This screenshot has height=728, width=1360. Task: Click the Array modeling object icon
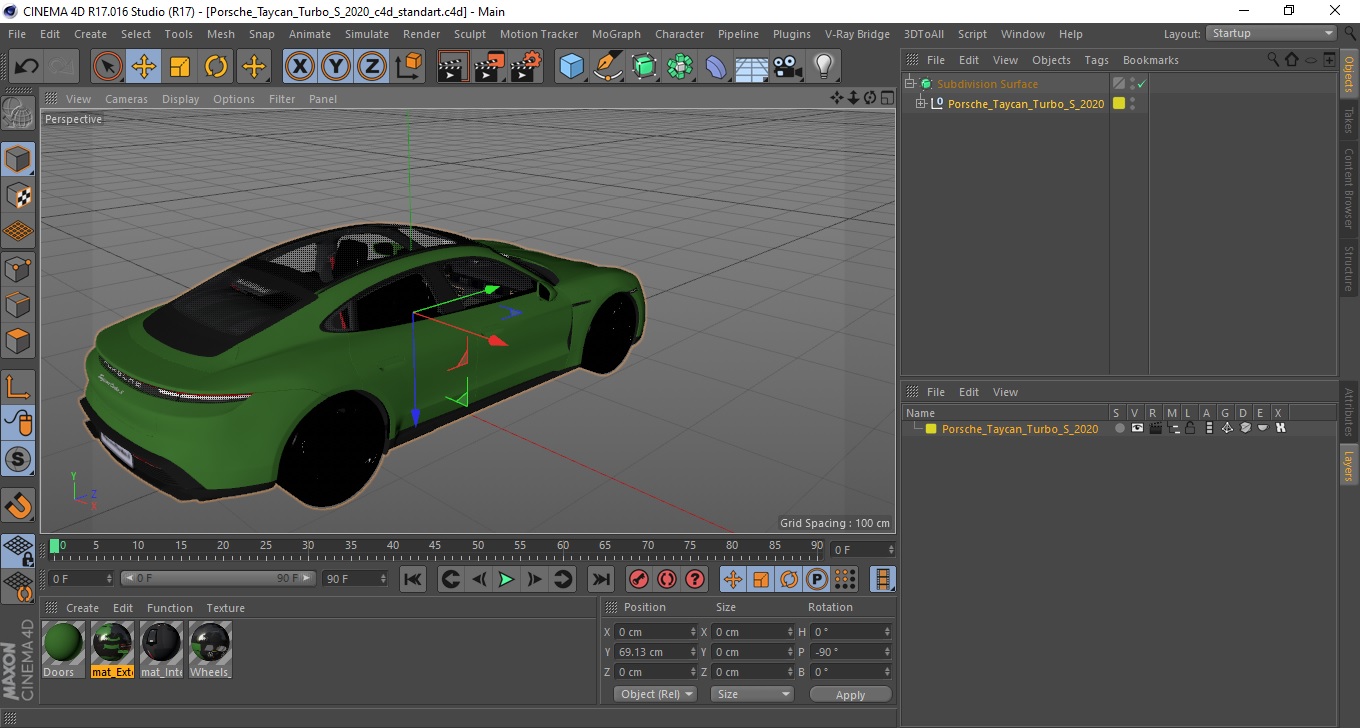tap(680, 67)
